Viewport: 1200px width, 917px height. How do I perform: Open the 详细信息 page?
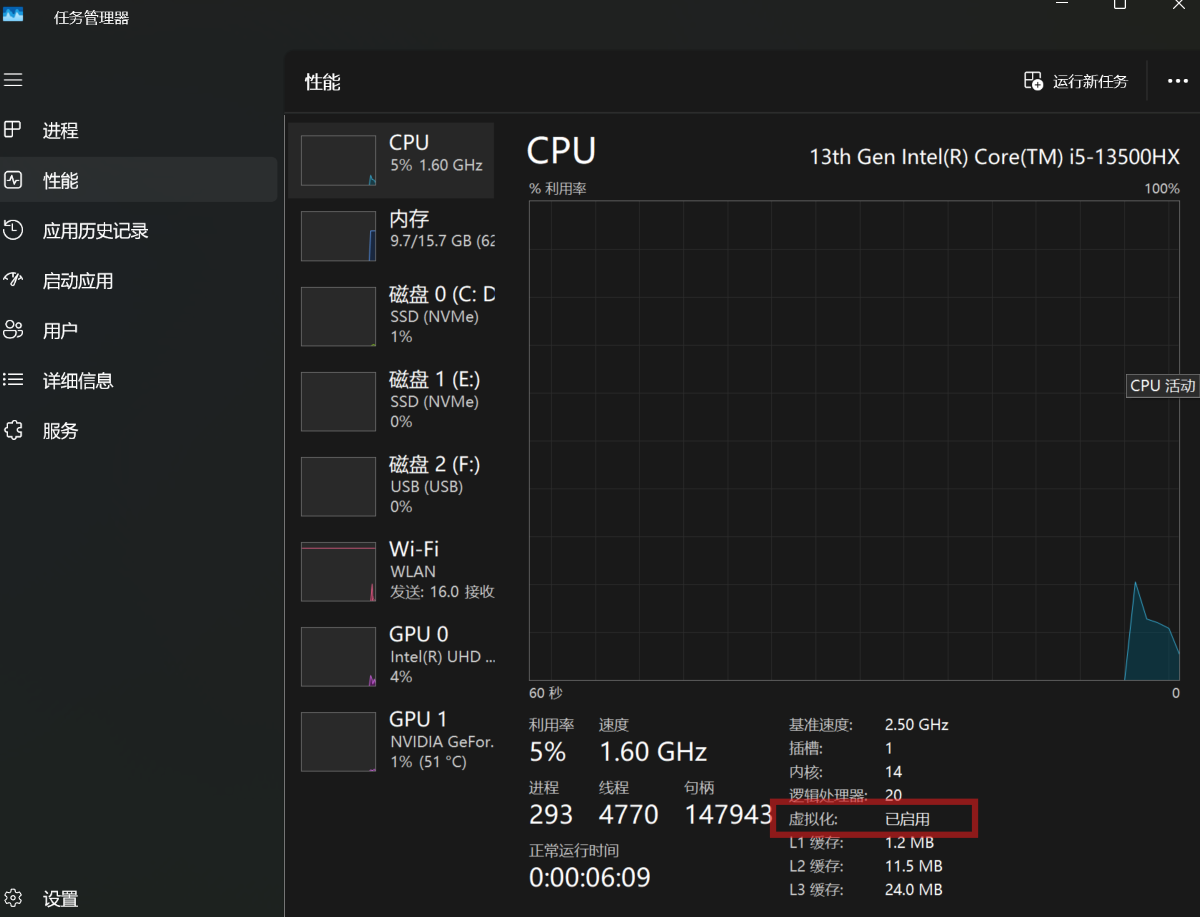coord(138,380)
